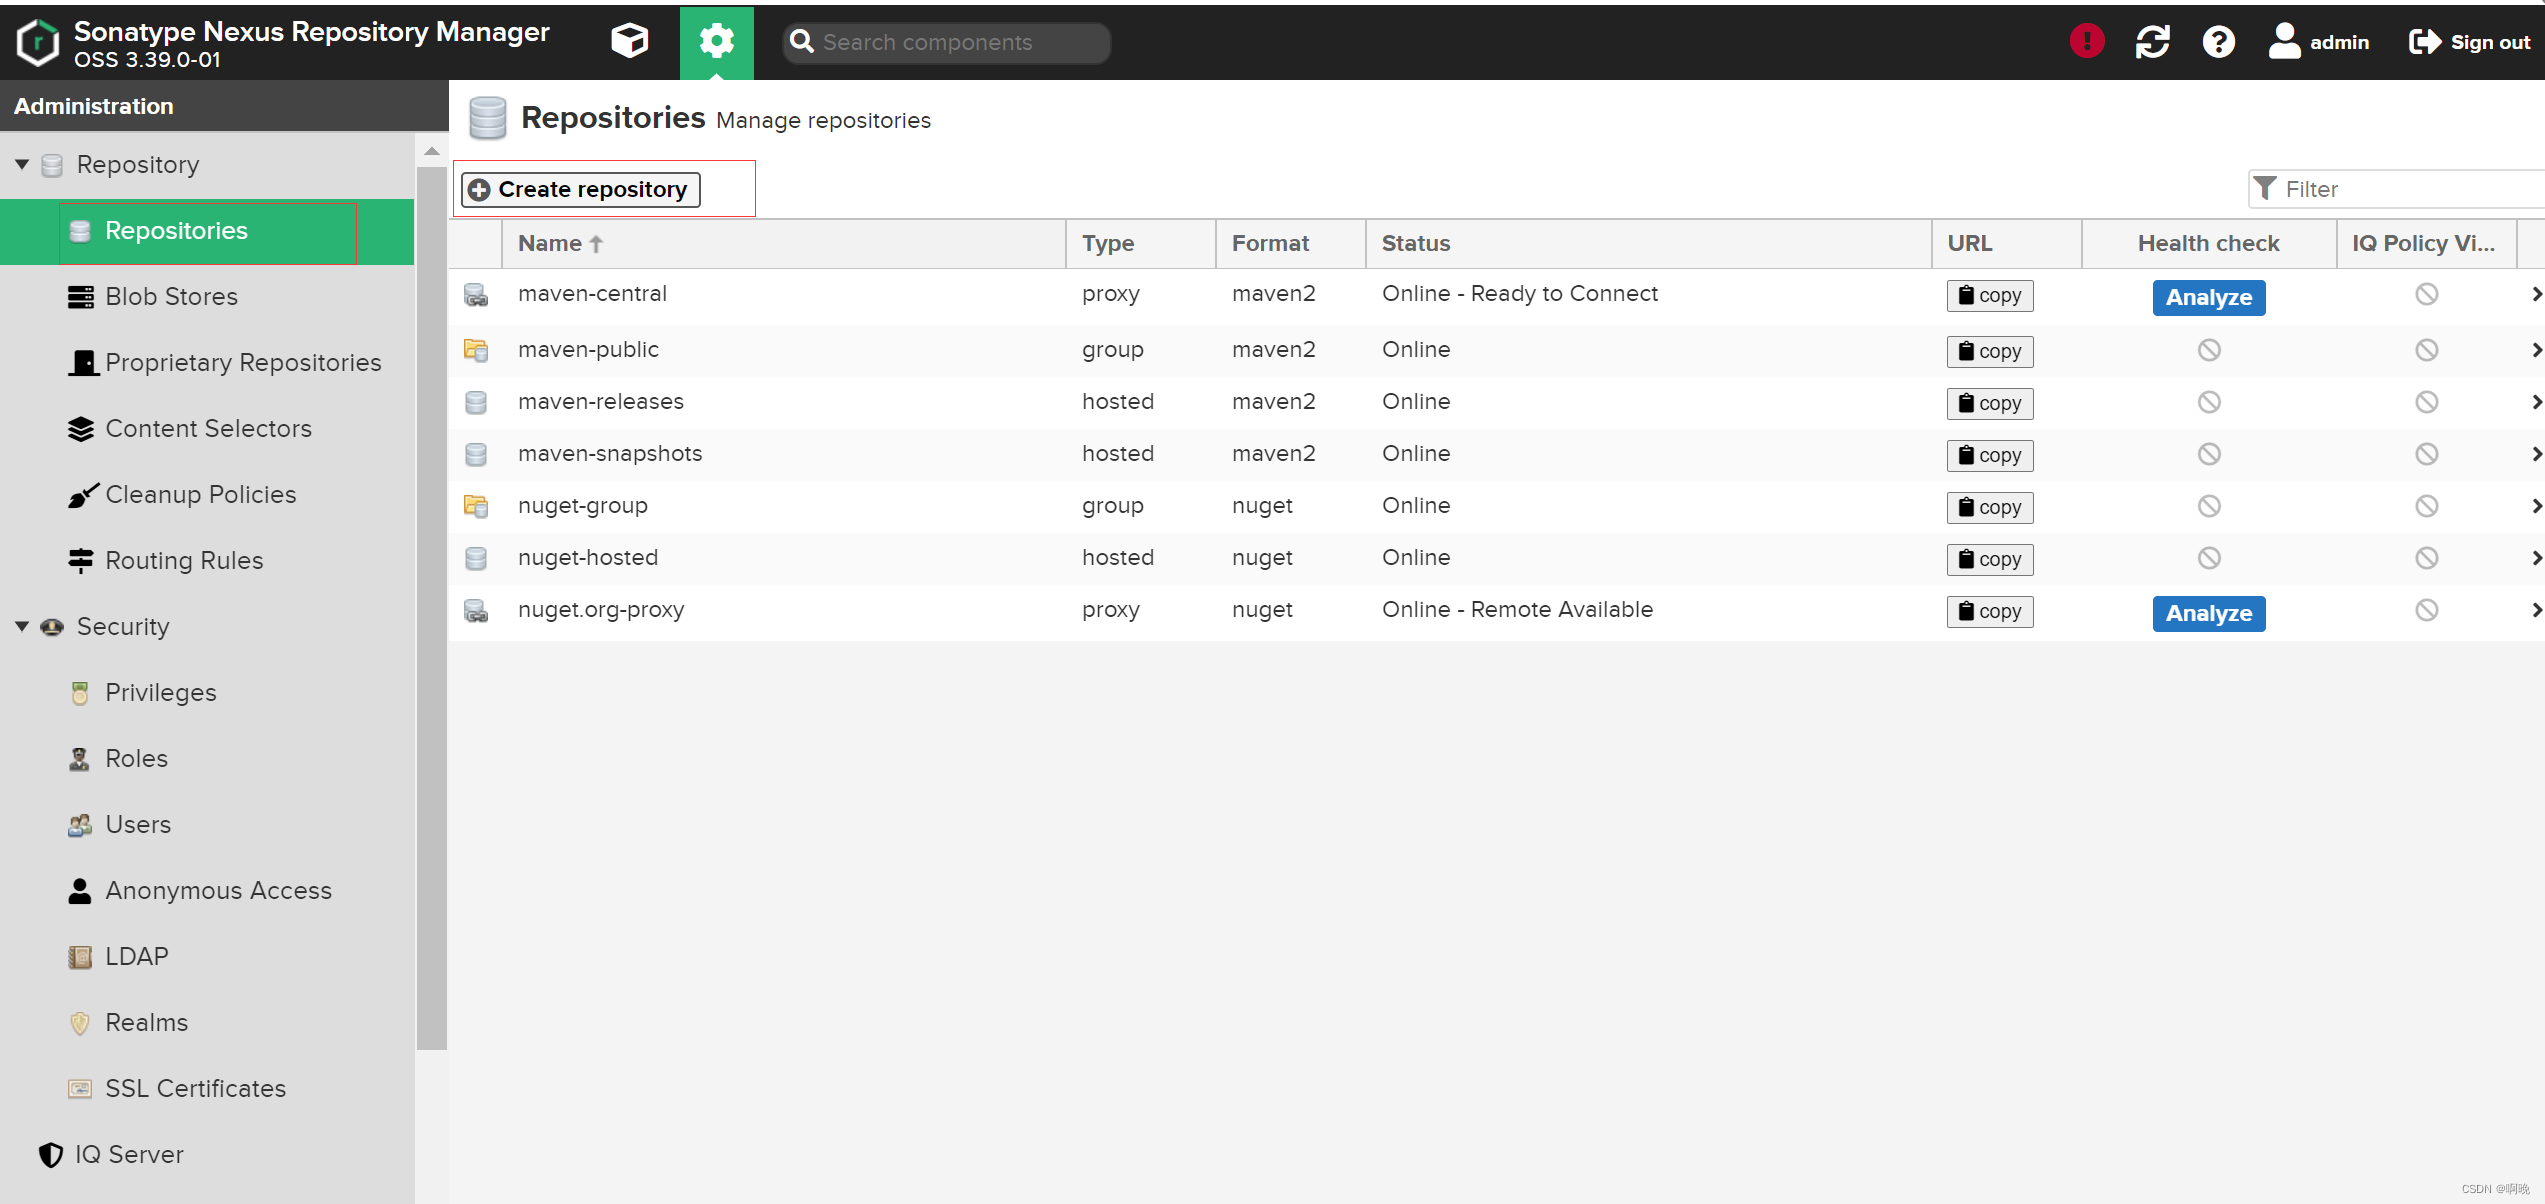This screenshot has height=1204, width=2545.
Task: Open the admin user account
Action: (x=2319, y=42)
